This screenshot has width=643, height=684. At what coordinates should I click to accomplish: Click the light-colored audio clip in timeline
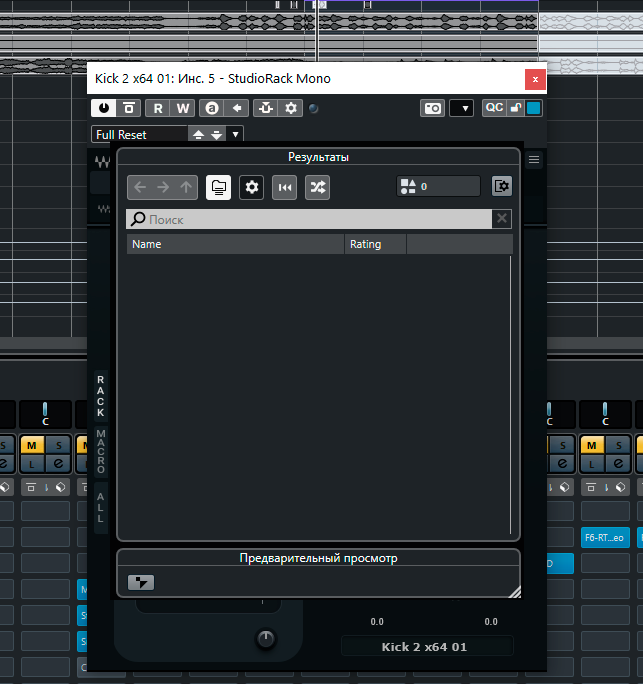591,22
